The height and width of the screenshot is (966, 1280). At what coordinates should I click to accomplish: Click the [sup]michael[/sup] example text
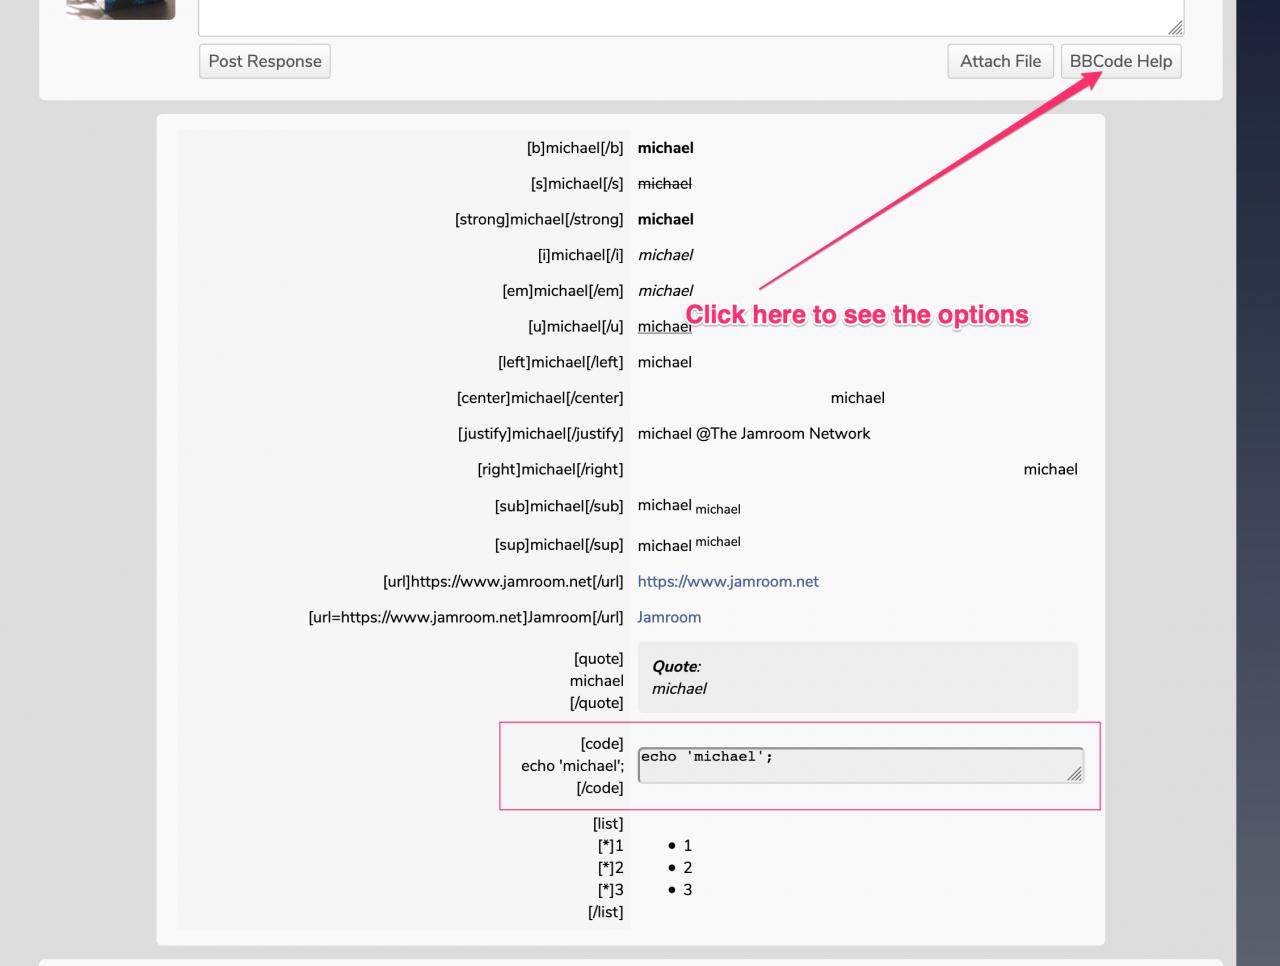(x=559, y=545)
